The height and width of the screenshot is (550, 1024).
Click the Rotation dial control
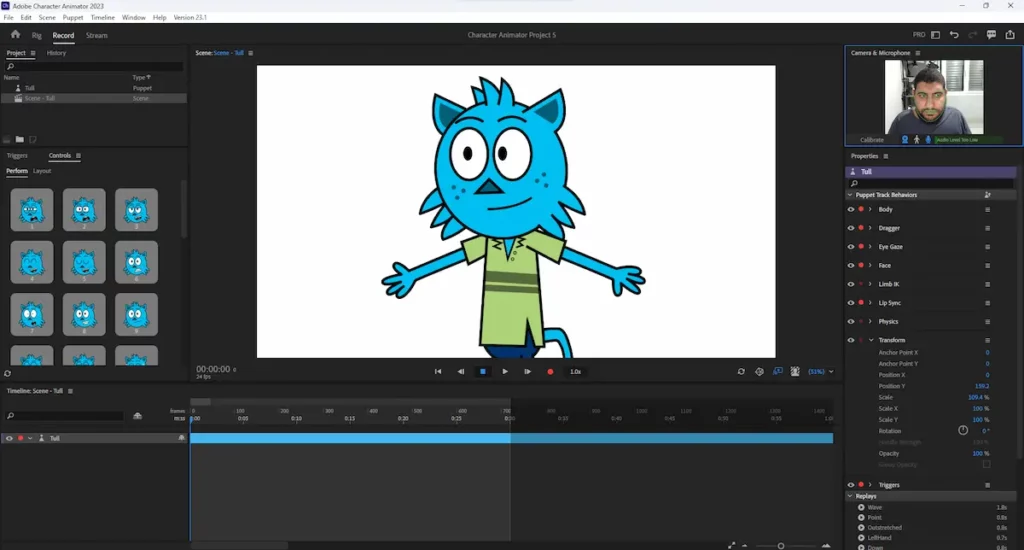963,430
